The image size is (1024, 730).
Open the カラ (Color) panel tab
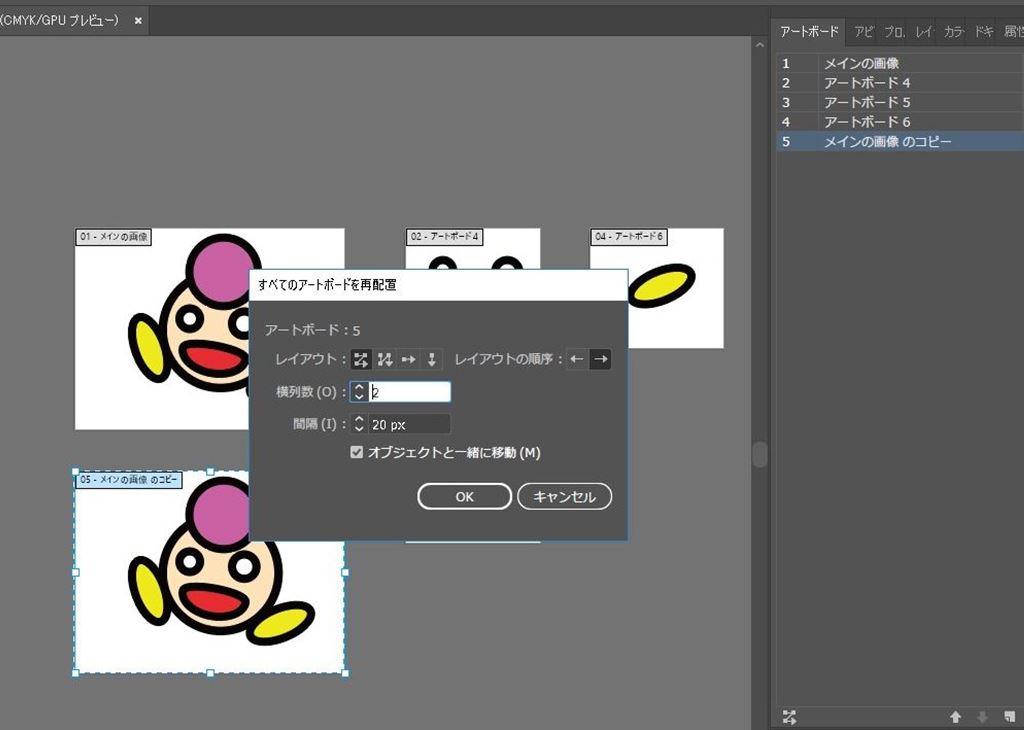point(953,32)
